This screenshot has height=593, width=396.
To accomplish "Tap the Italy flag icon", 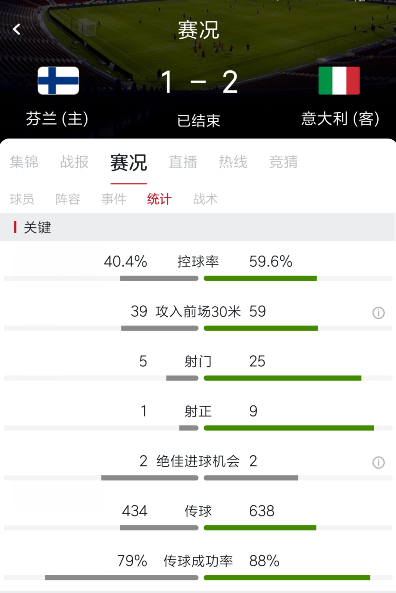I will (x=339, y=81).
